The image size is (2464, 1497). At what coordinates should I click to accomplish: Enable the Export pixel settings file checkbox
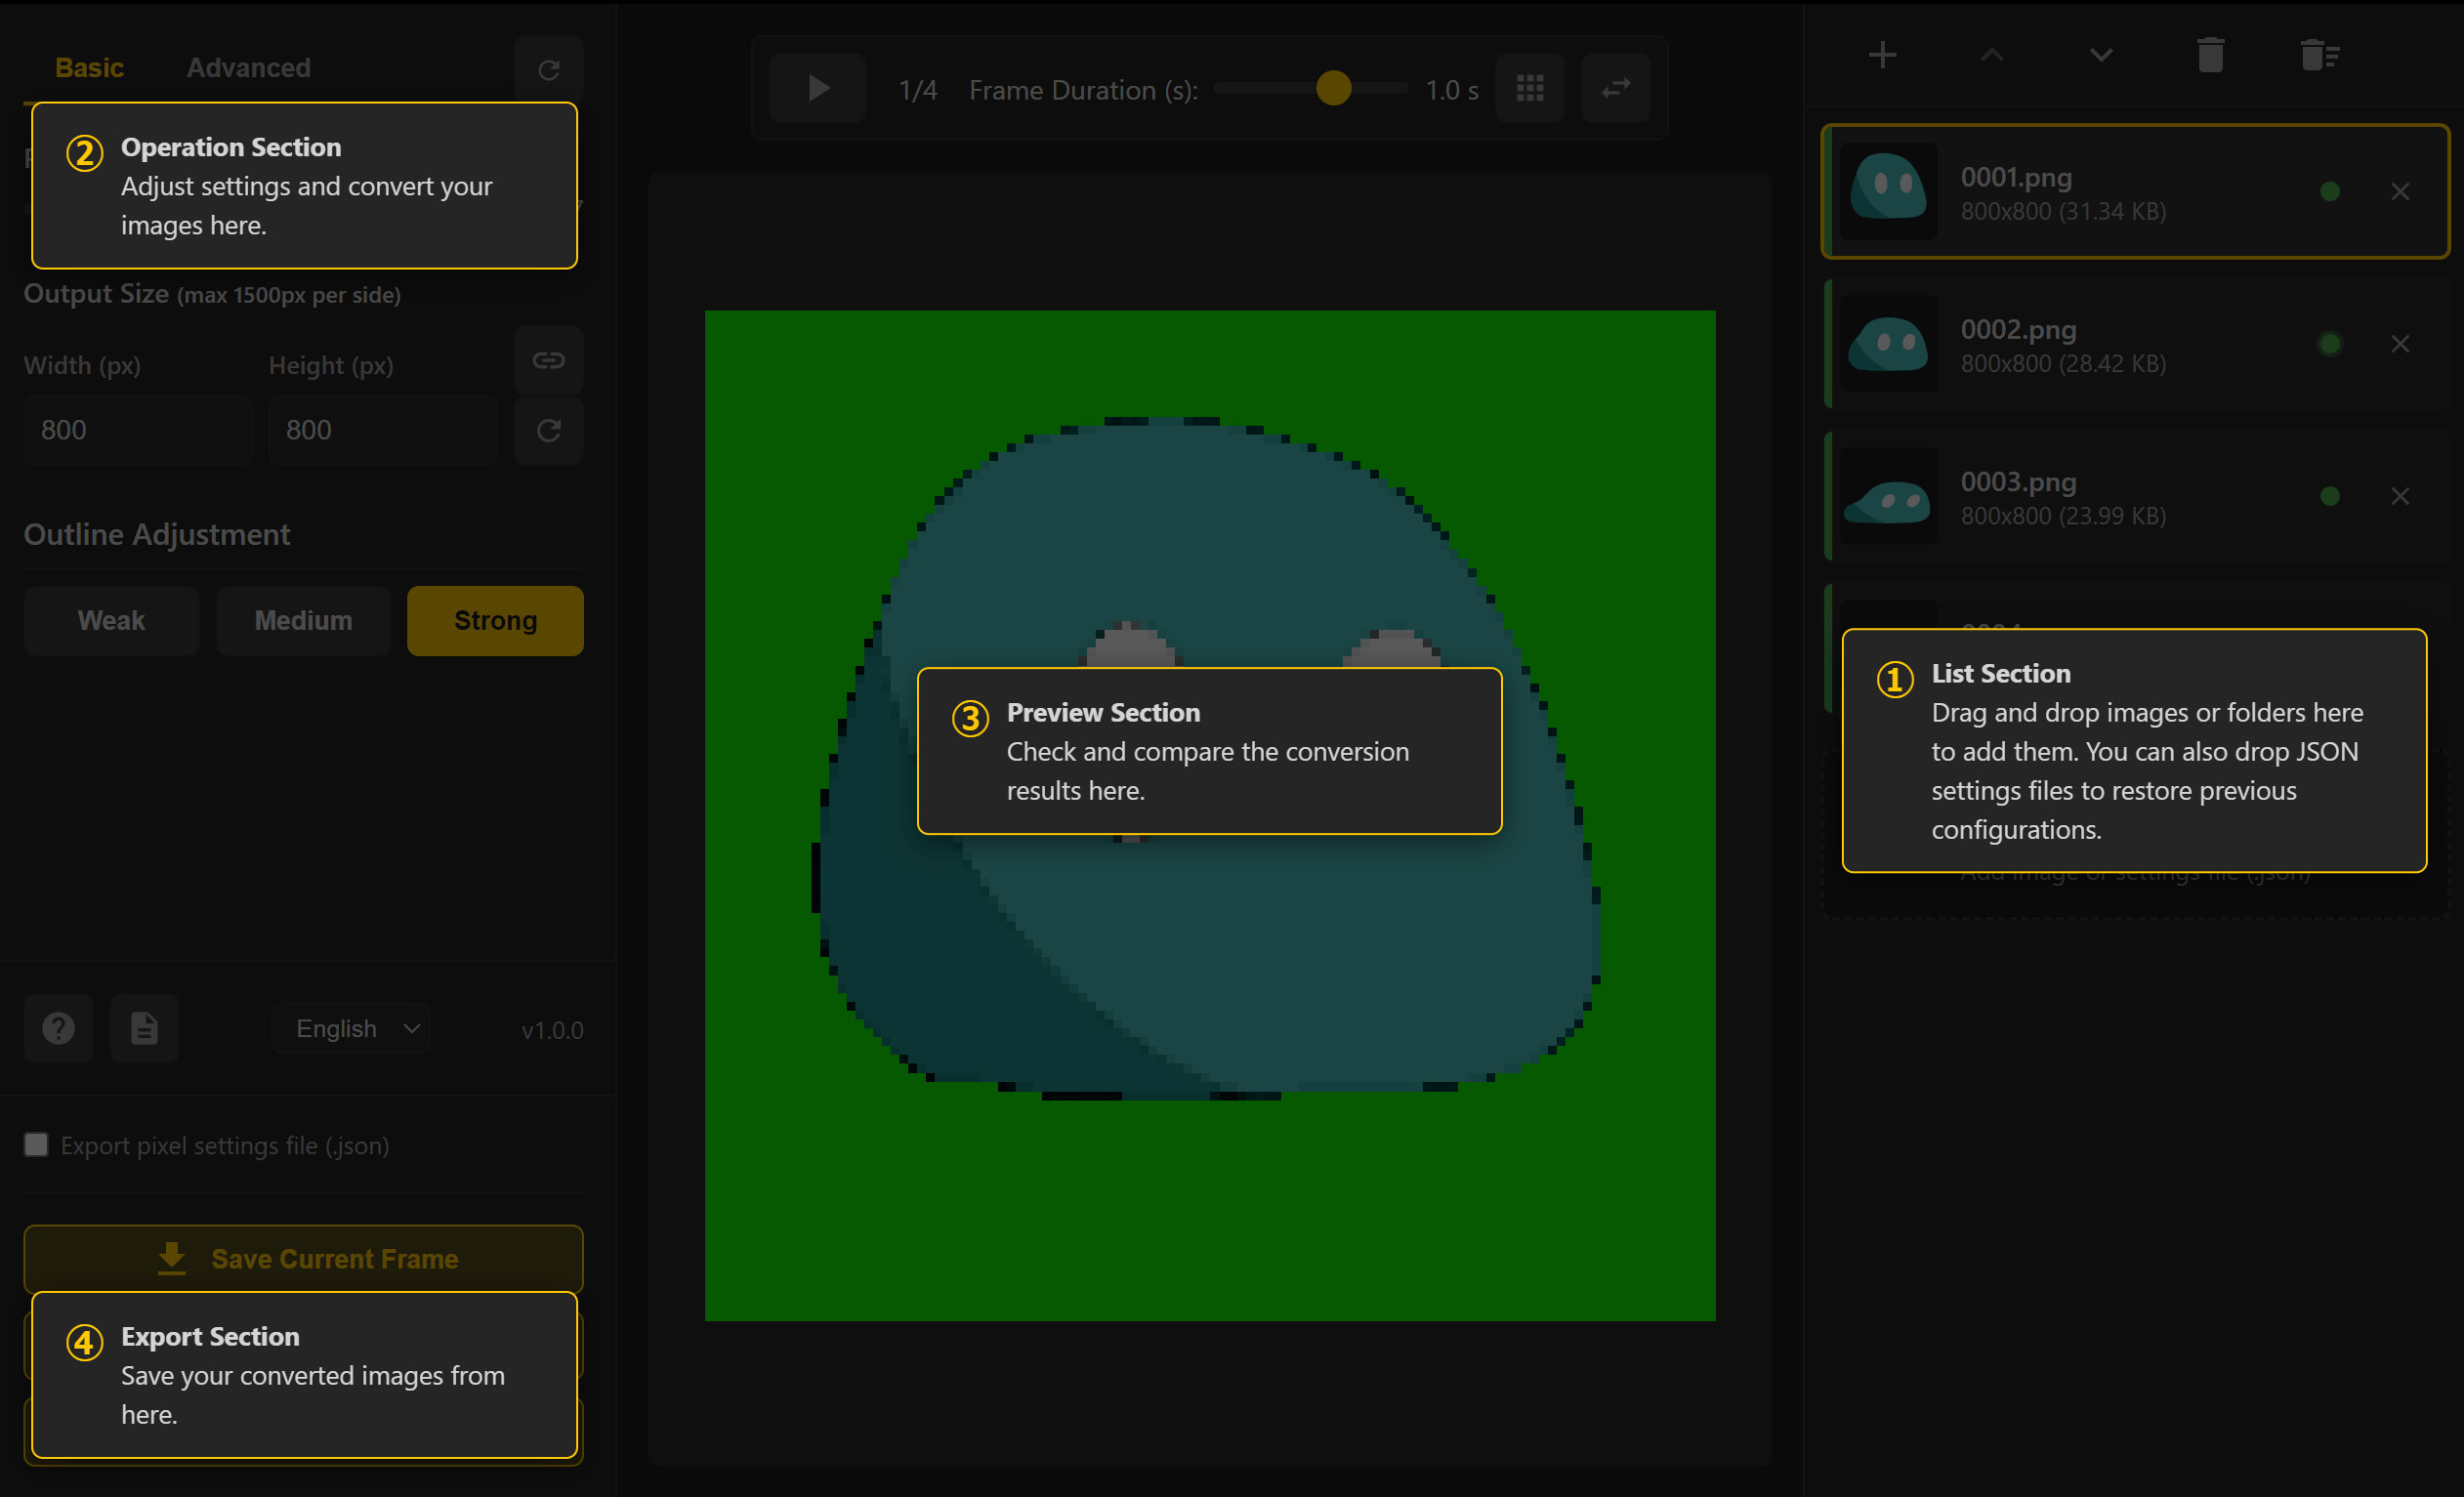[x=36, y=1144]
